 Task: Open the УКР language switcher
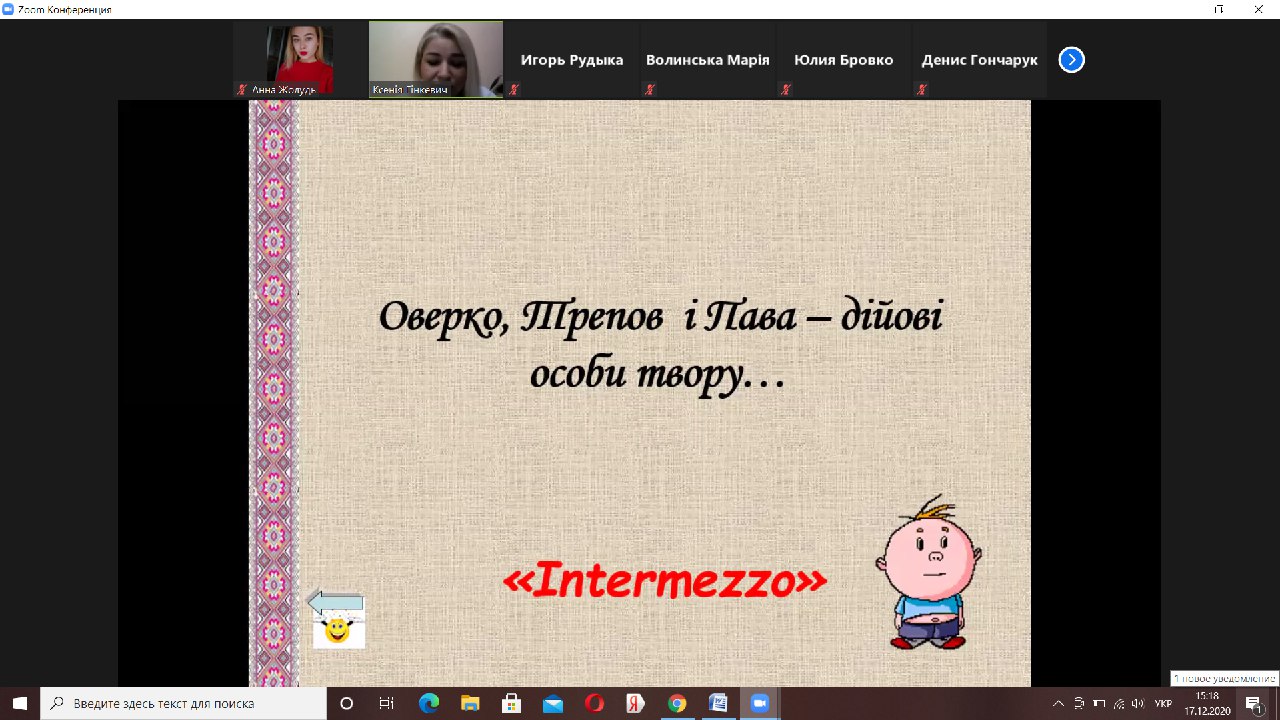click(x=1163, y=703)
